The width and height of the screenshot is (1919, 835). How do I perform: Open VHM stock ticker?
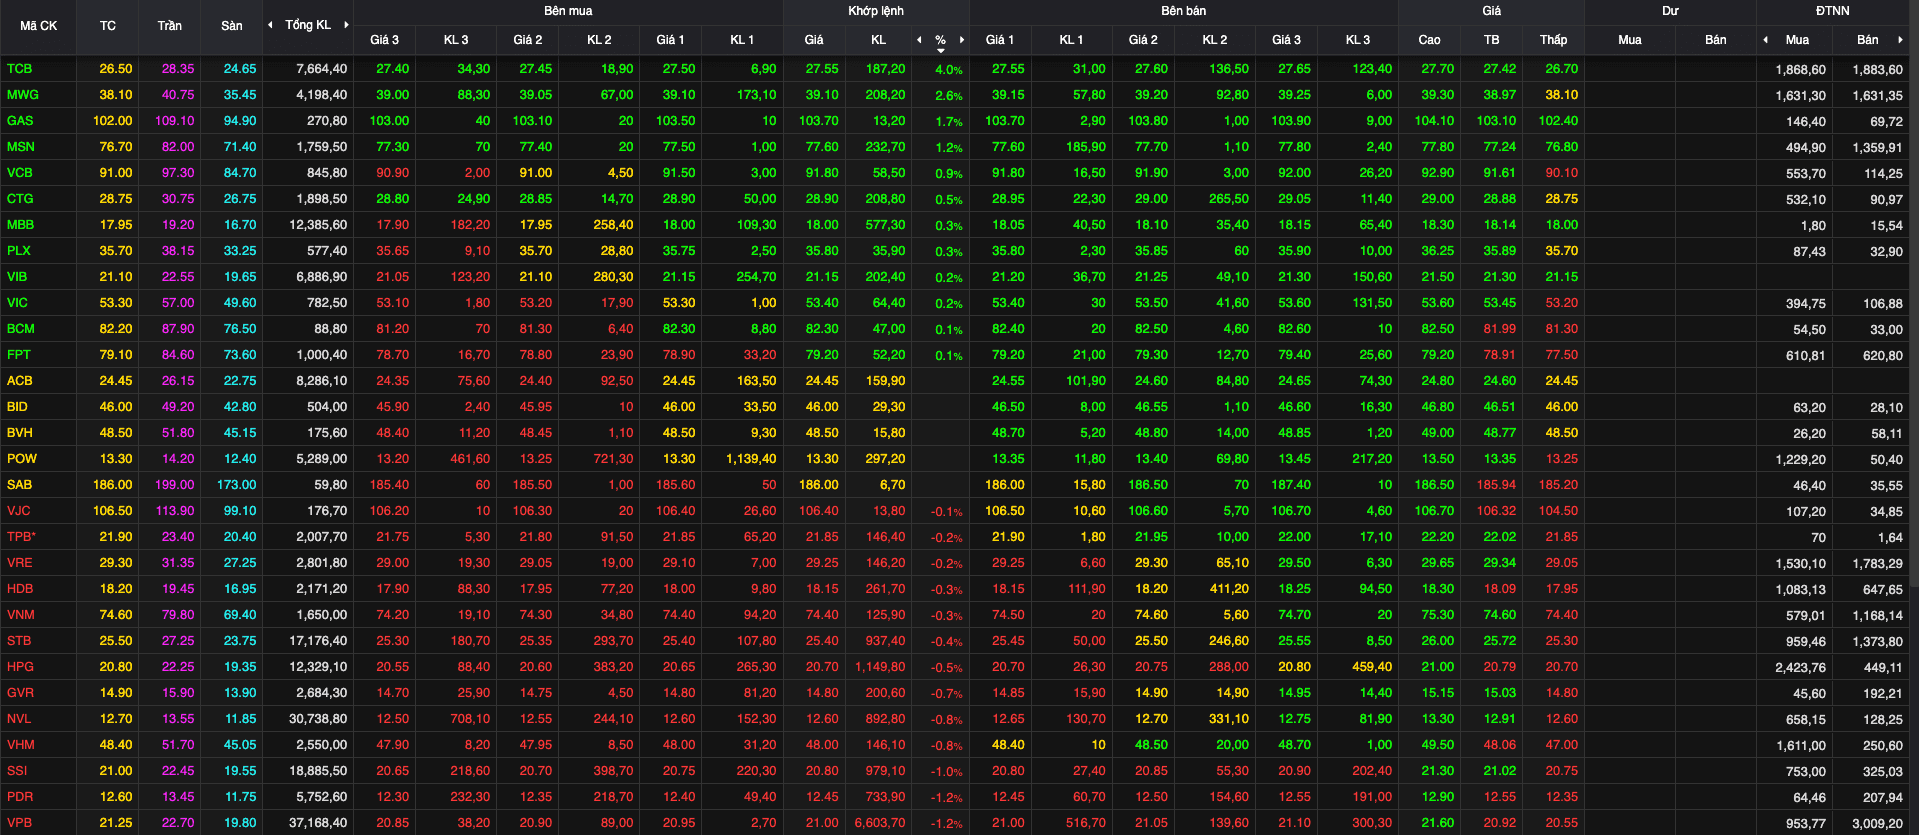(20, 745)
